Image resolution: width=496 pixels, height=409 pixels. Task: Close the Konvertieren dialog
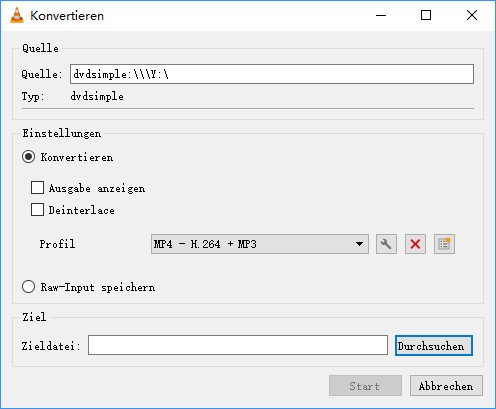tap(472, 15)
